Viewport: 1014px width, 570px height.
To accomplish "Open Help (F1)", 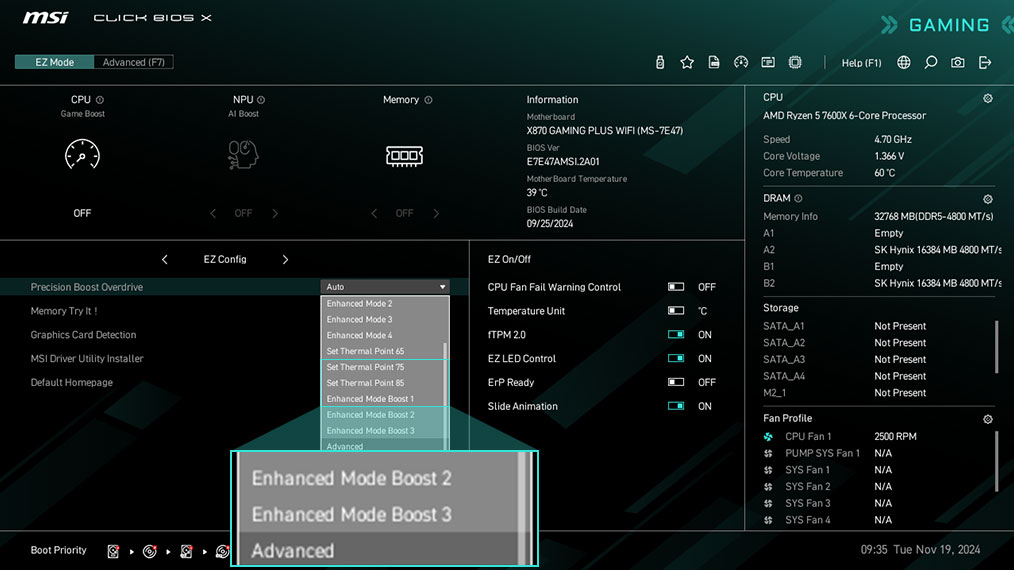I will (861, 63).
